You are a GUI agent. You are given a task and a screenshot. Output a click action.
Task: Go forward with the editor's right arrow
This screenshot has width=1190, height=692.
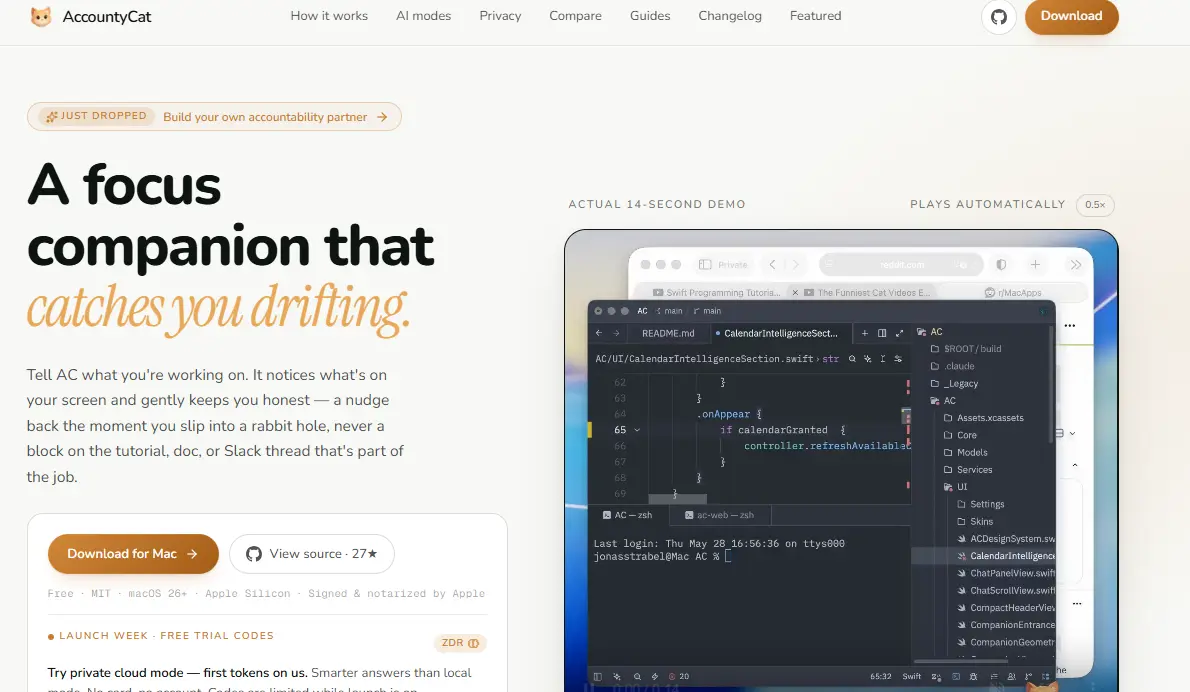coord(616,333)
